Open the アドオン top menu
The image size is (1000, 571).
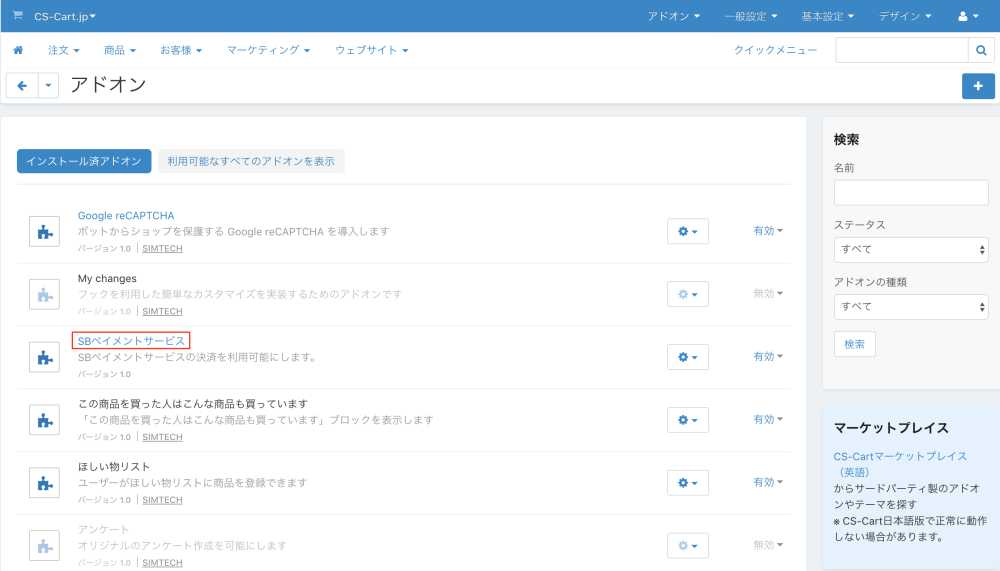[x=673, y=16]
